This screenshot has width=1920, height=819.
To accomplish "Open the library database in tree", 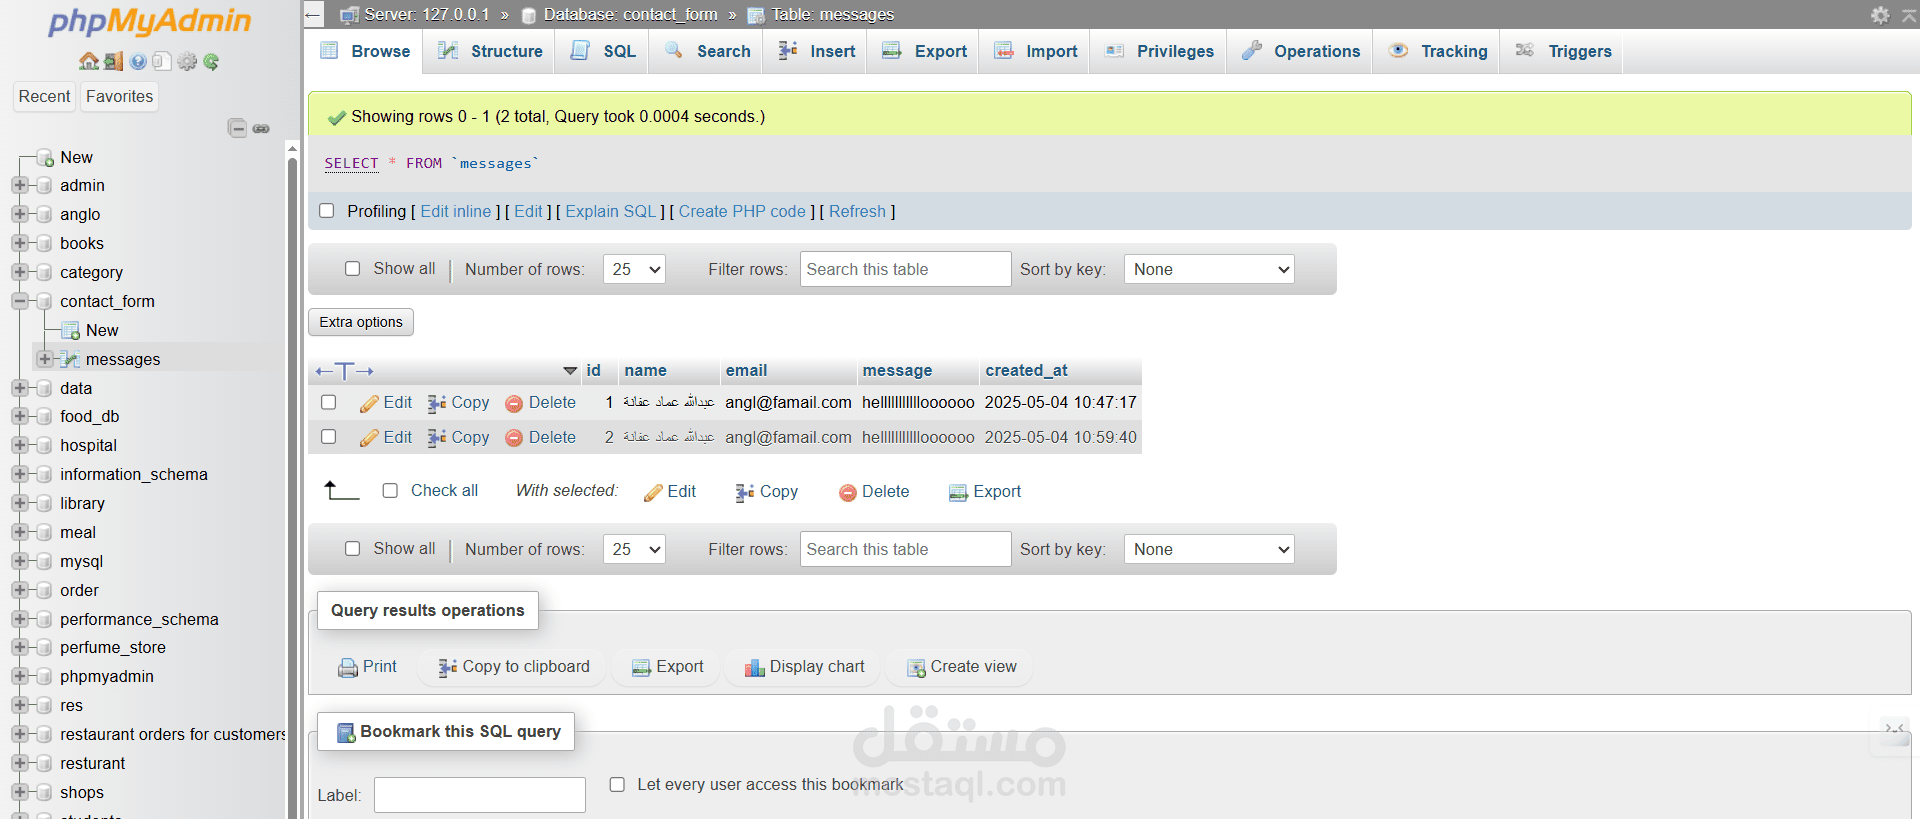I will [82, 503].
